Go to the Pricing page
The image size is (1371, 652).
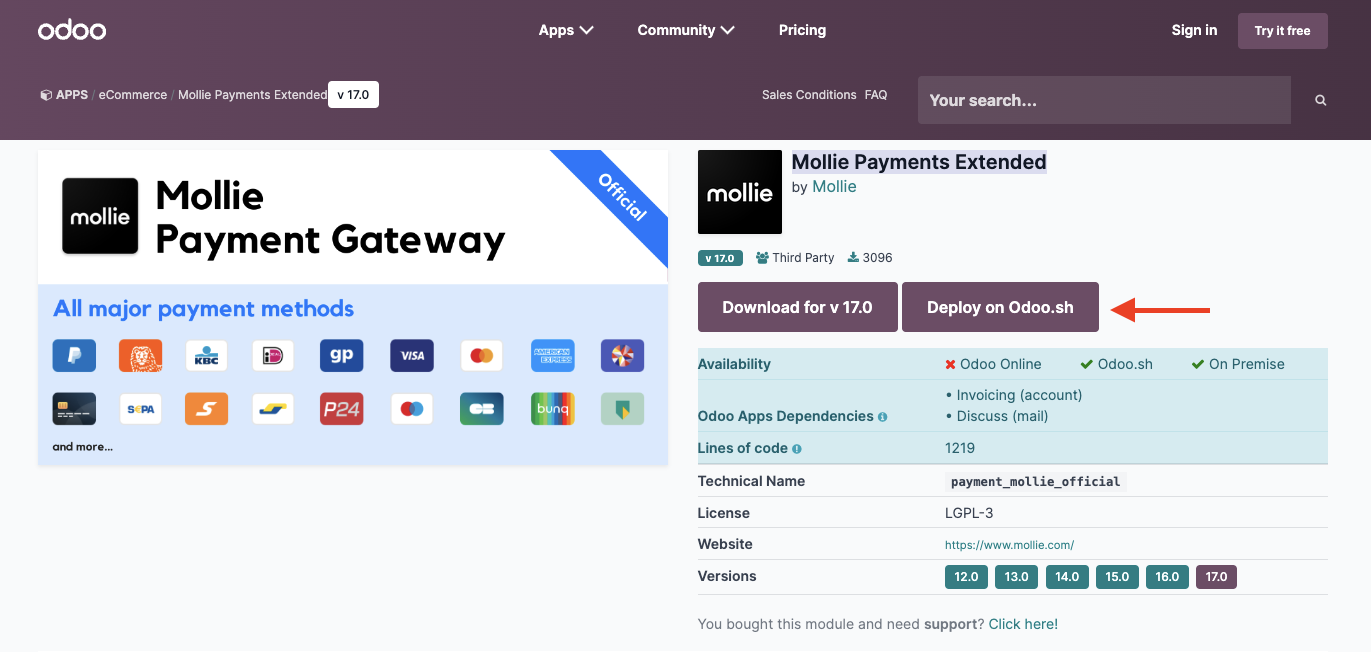(x=802, y=30)
